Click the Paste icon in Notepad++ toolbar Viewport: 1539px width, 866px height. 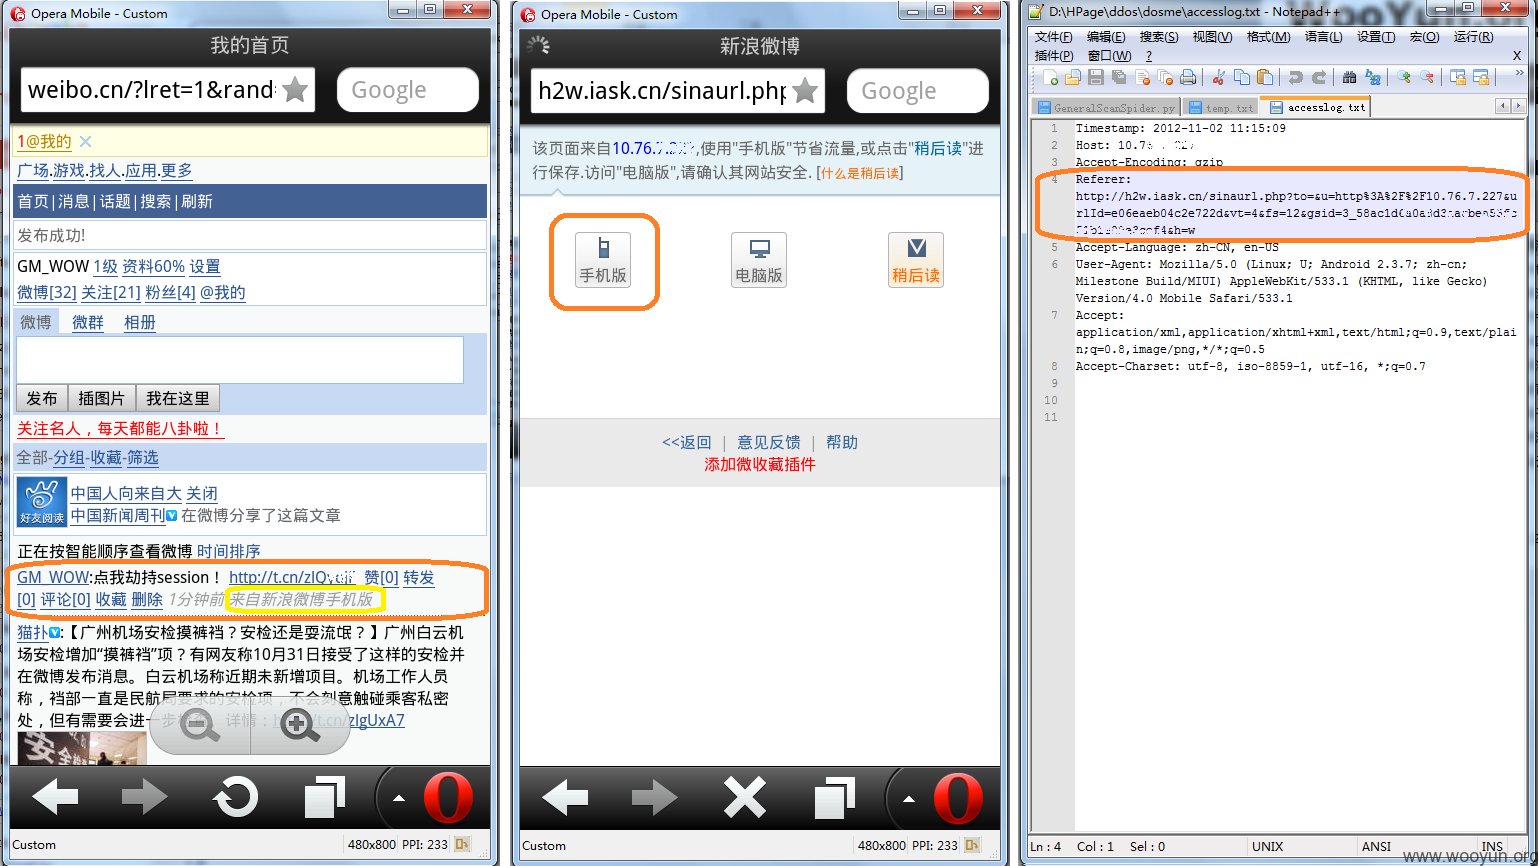click(x=1265, y=77)
